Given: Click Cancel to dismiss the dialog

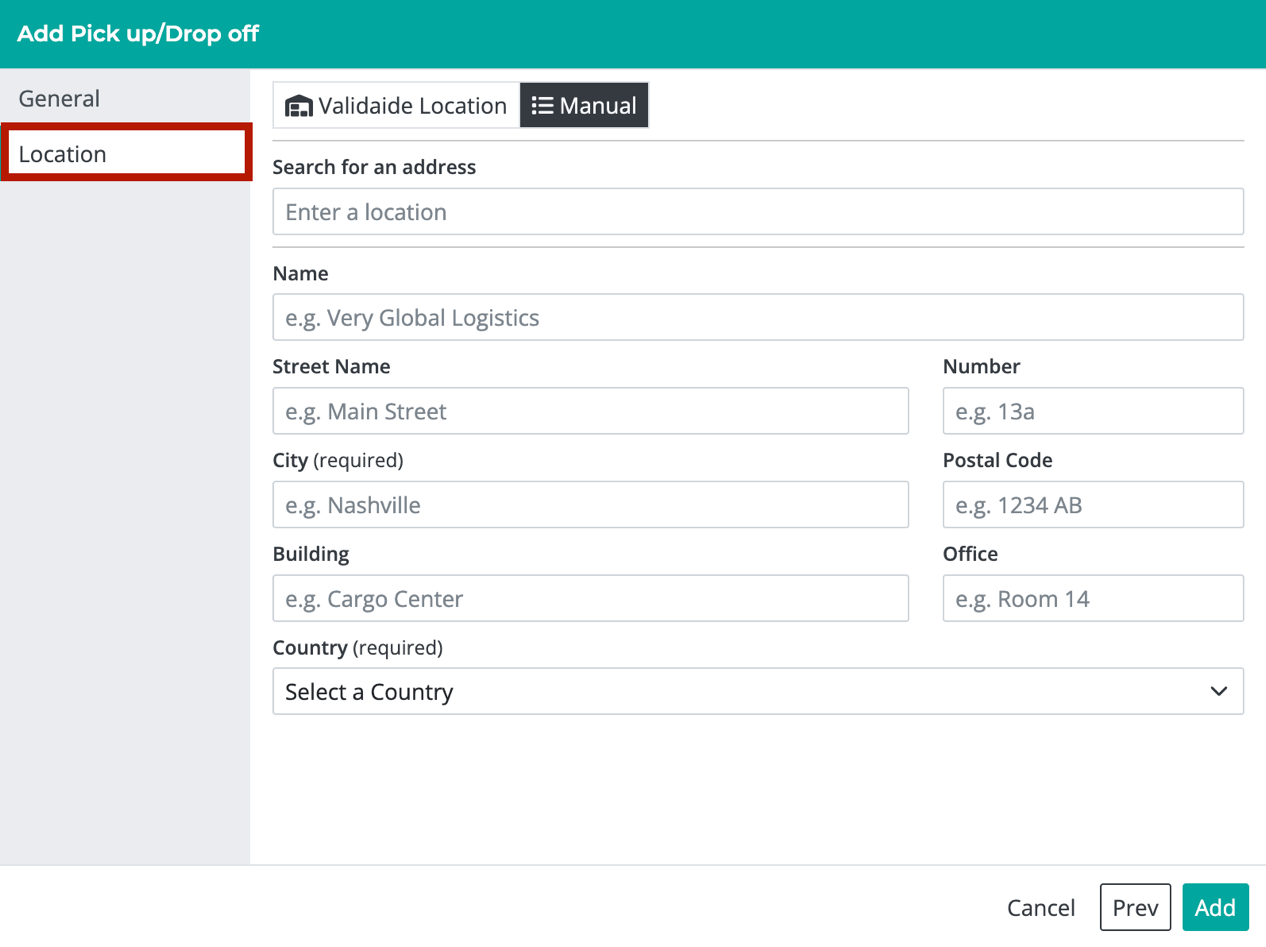Looking at the screenshot, I should point(1040,907).
